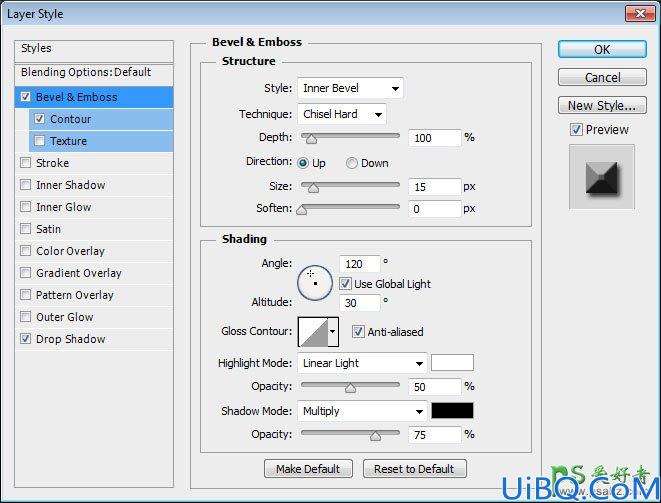The width and height of the screenshot is (661, 503).
Task: Enable the Texture checkbox
Action: 40,140
